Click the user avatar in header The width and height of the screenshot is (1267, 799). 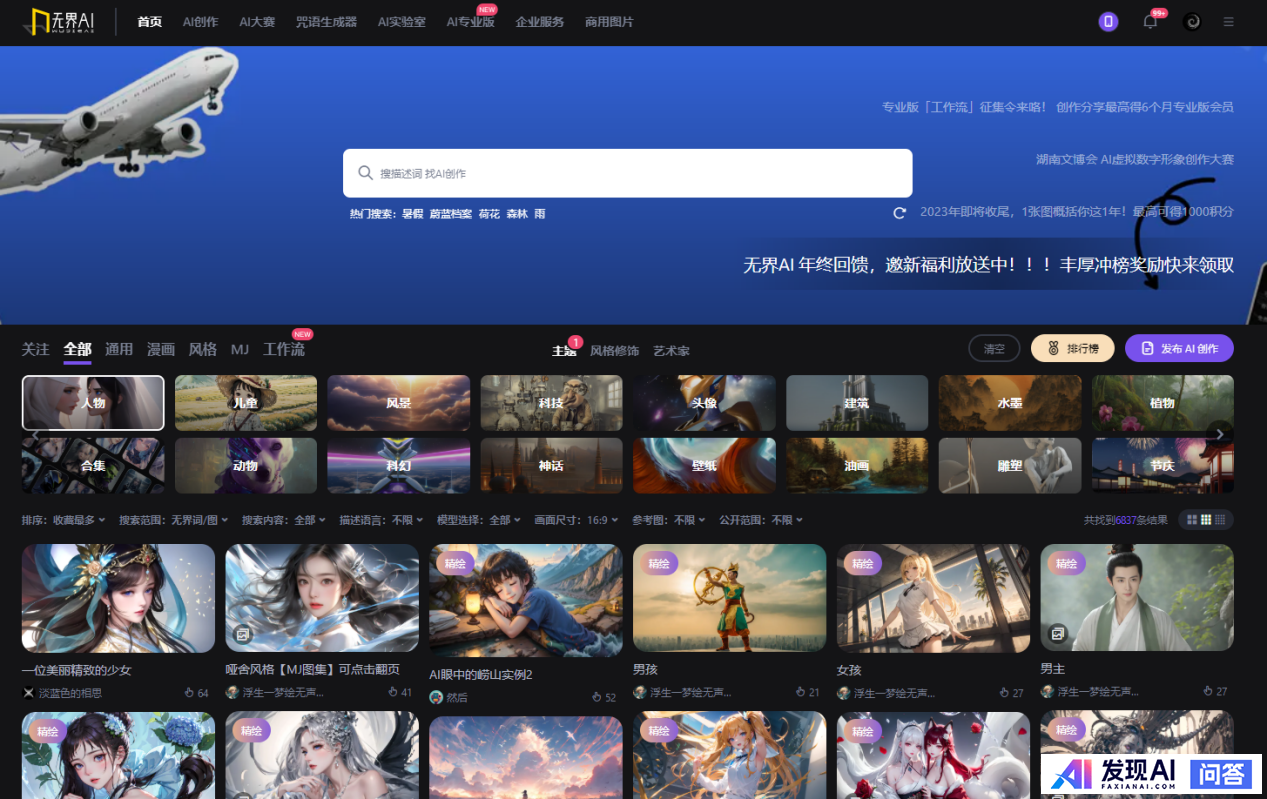click(x=1192, y=22)
